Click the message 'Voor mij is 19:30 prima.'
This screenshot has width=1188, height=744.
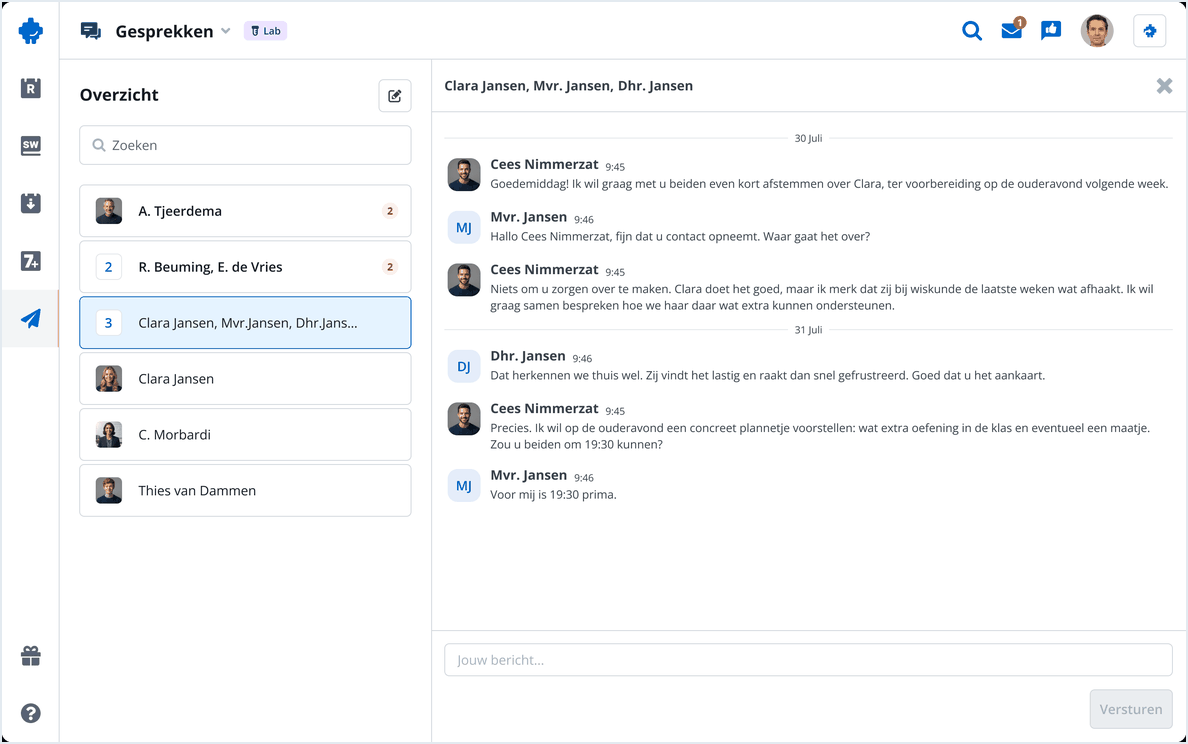pos(553,495)
